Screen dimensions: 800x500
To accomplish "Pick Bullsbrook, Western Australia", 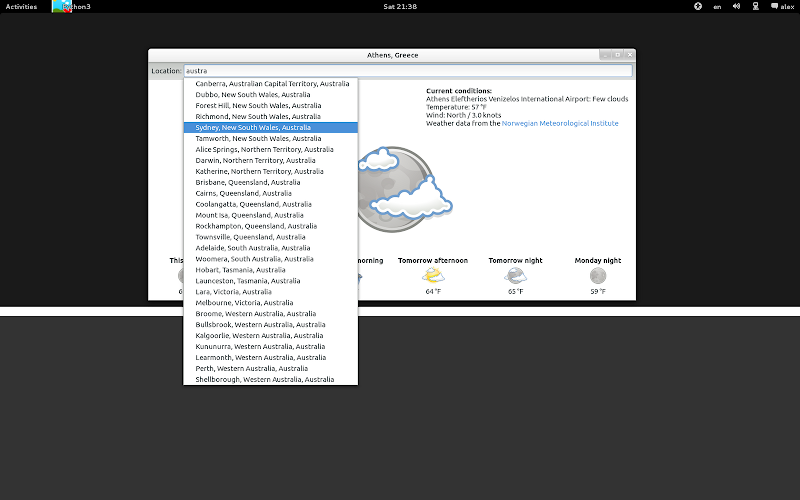I will click(x=271, y=325).
